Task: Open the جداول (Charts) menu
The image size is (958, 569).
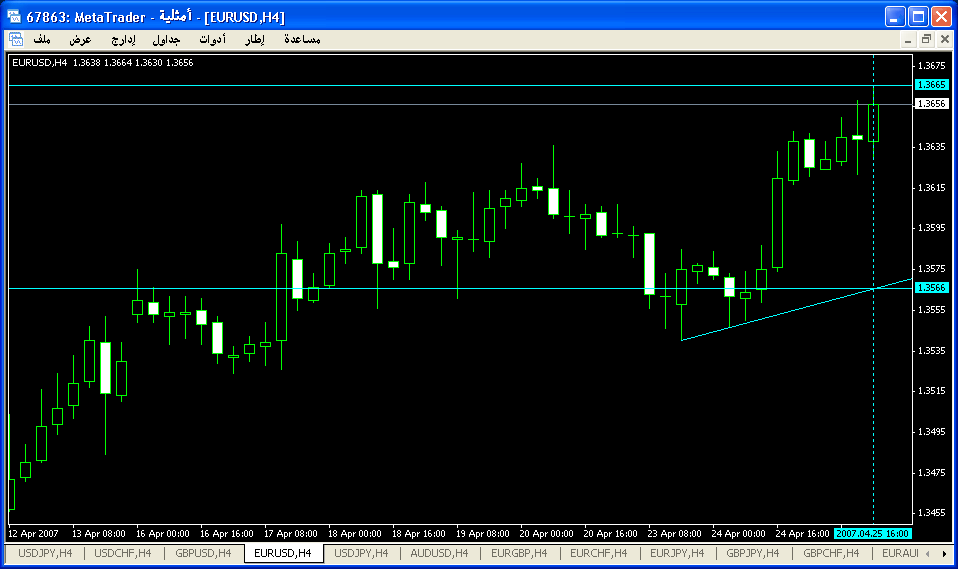Action: coord(166,40)
